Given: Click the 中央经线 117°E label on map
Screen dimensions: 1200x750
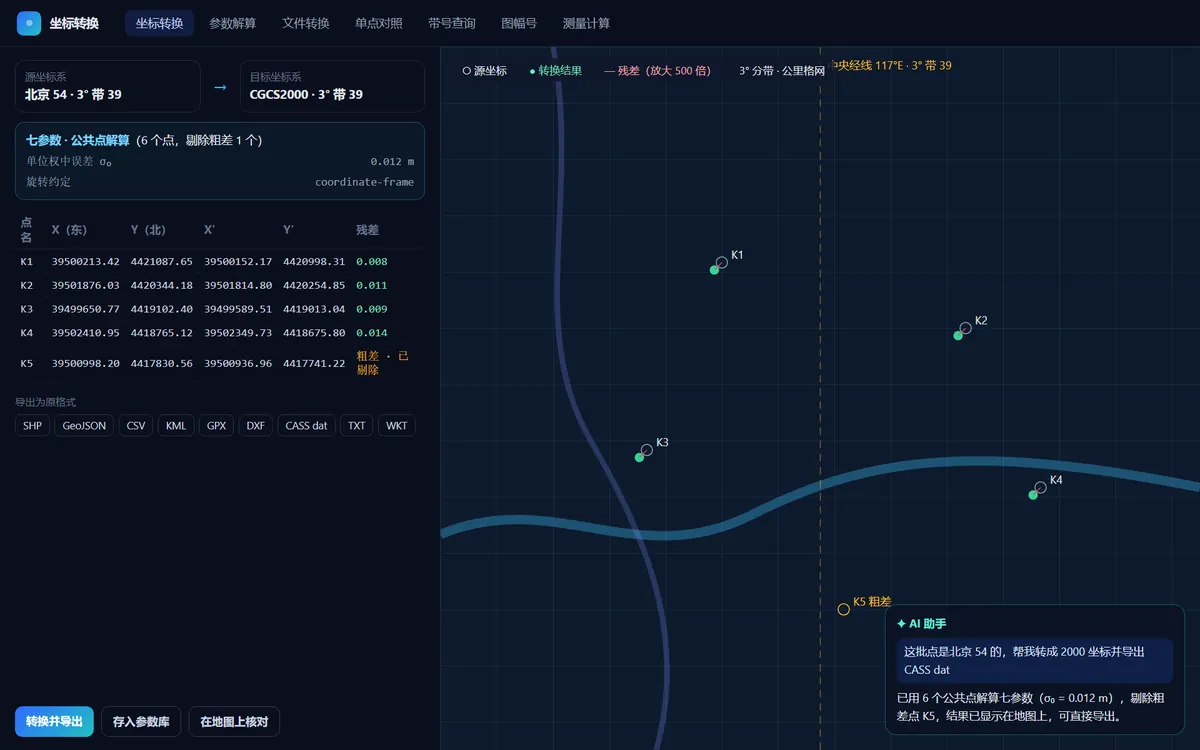Looking at the screenshot, I should (891, 66).
